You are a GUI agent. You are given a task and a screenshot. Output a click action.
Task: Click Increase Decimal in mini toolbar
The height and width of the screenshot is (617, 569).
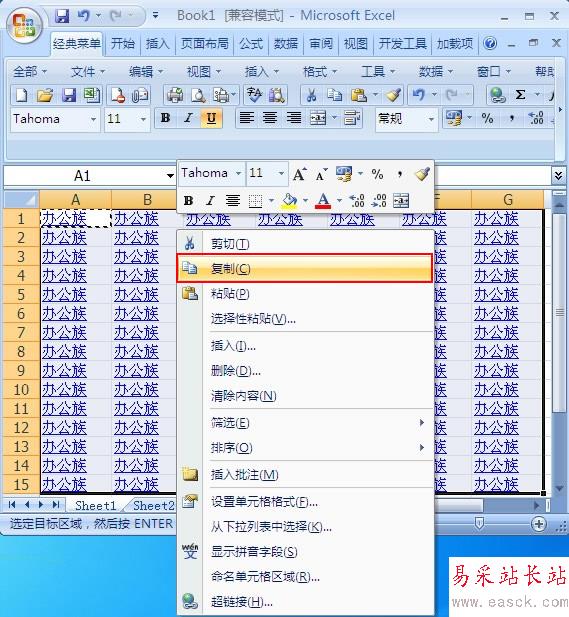click(x=357, y=201)
